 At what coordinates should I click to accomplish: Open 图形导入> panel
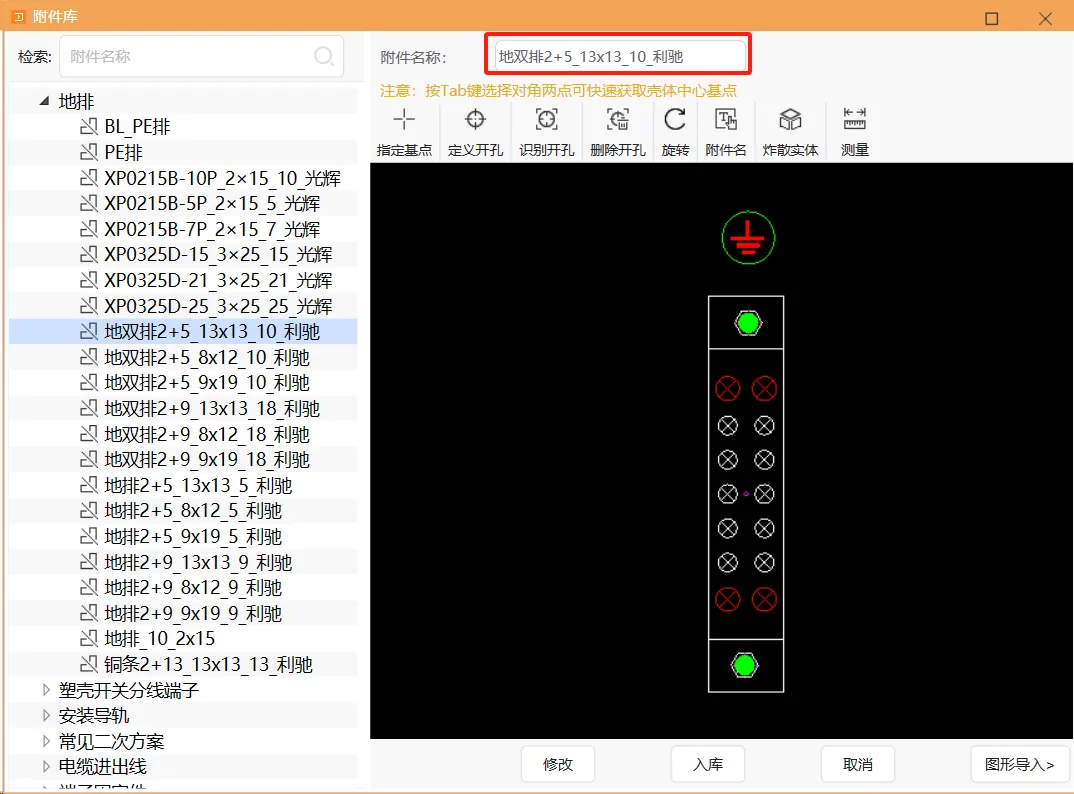1019,764
